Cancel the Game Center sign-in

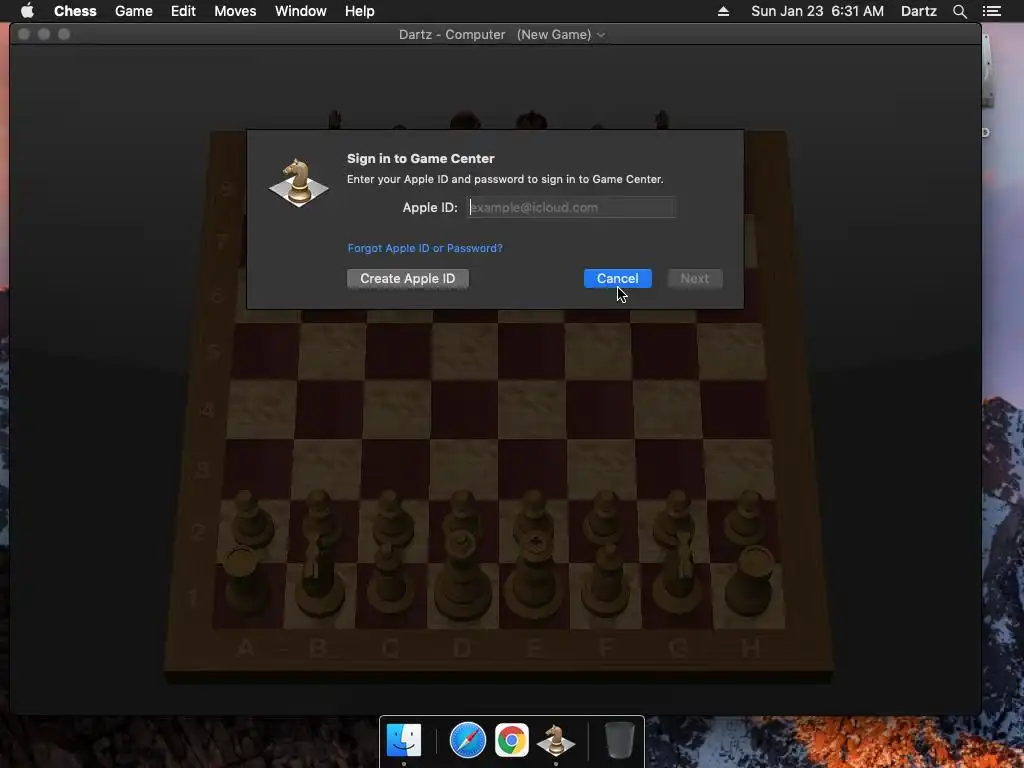pyautogui.click(x=617, y=279)
